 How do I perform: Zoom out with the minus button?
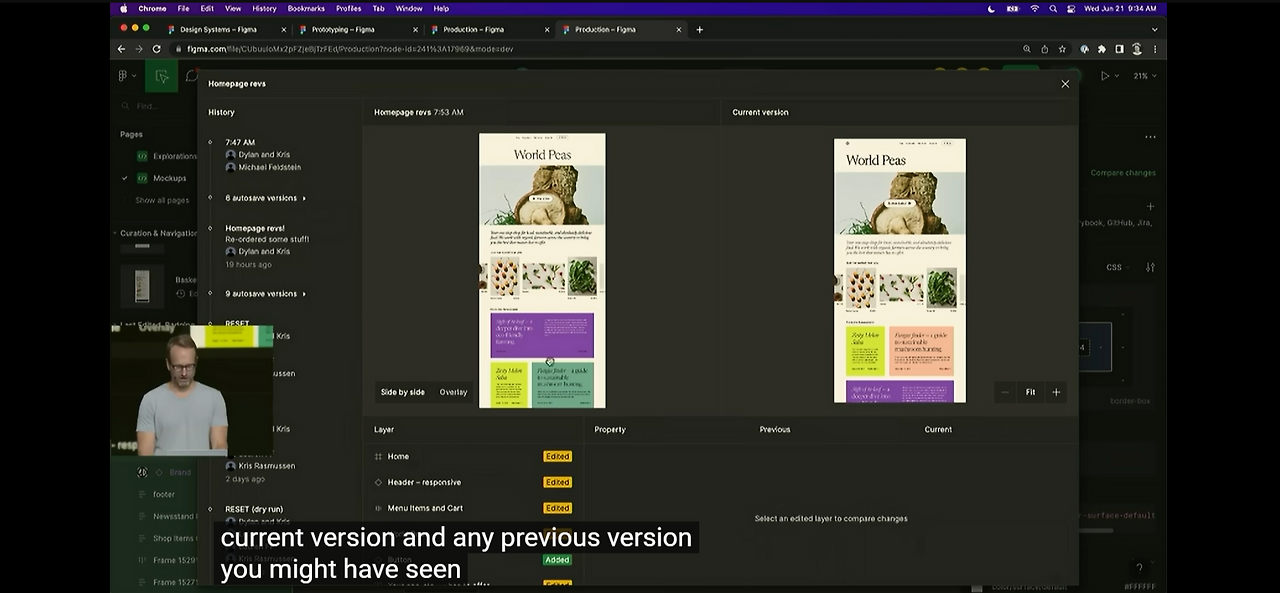coord(1005,392)
